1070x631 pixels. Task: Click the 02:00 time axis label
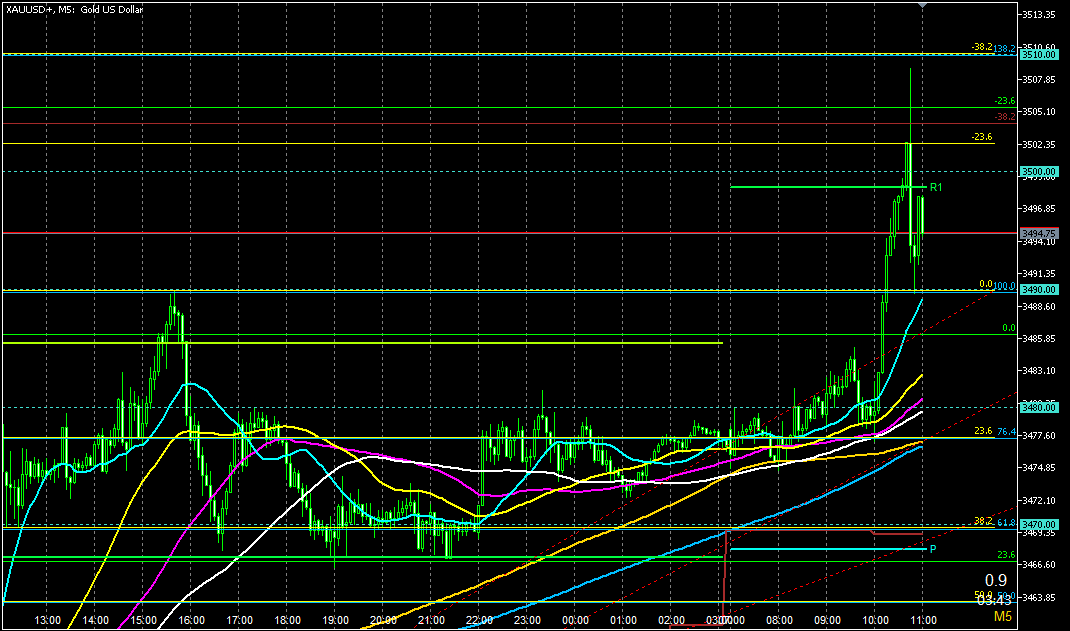[671, 620]
